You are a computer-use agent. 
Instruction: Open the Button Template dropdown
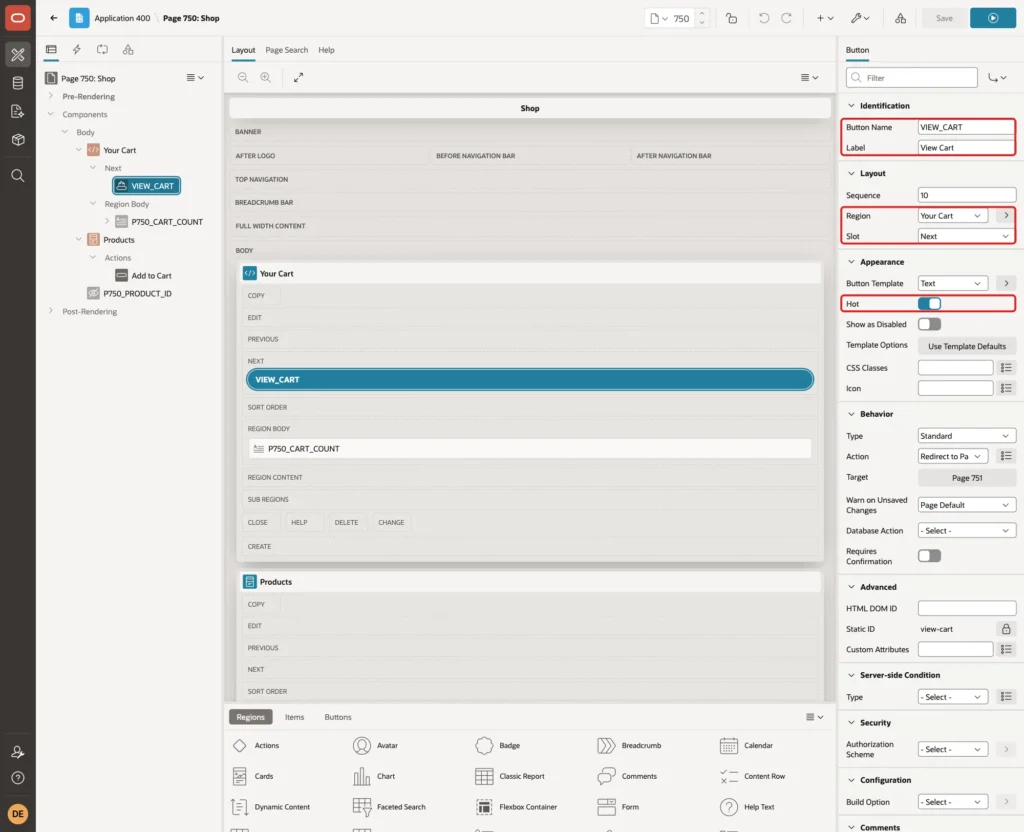pyautogui.click(x=952, y=283)
